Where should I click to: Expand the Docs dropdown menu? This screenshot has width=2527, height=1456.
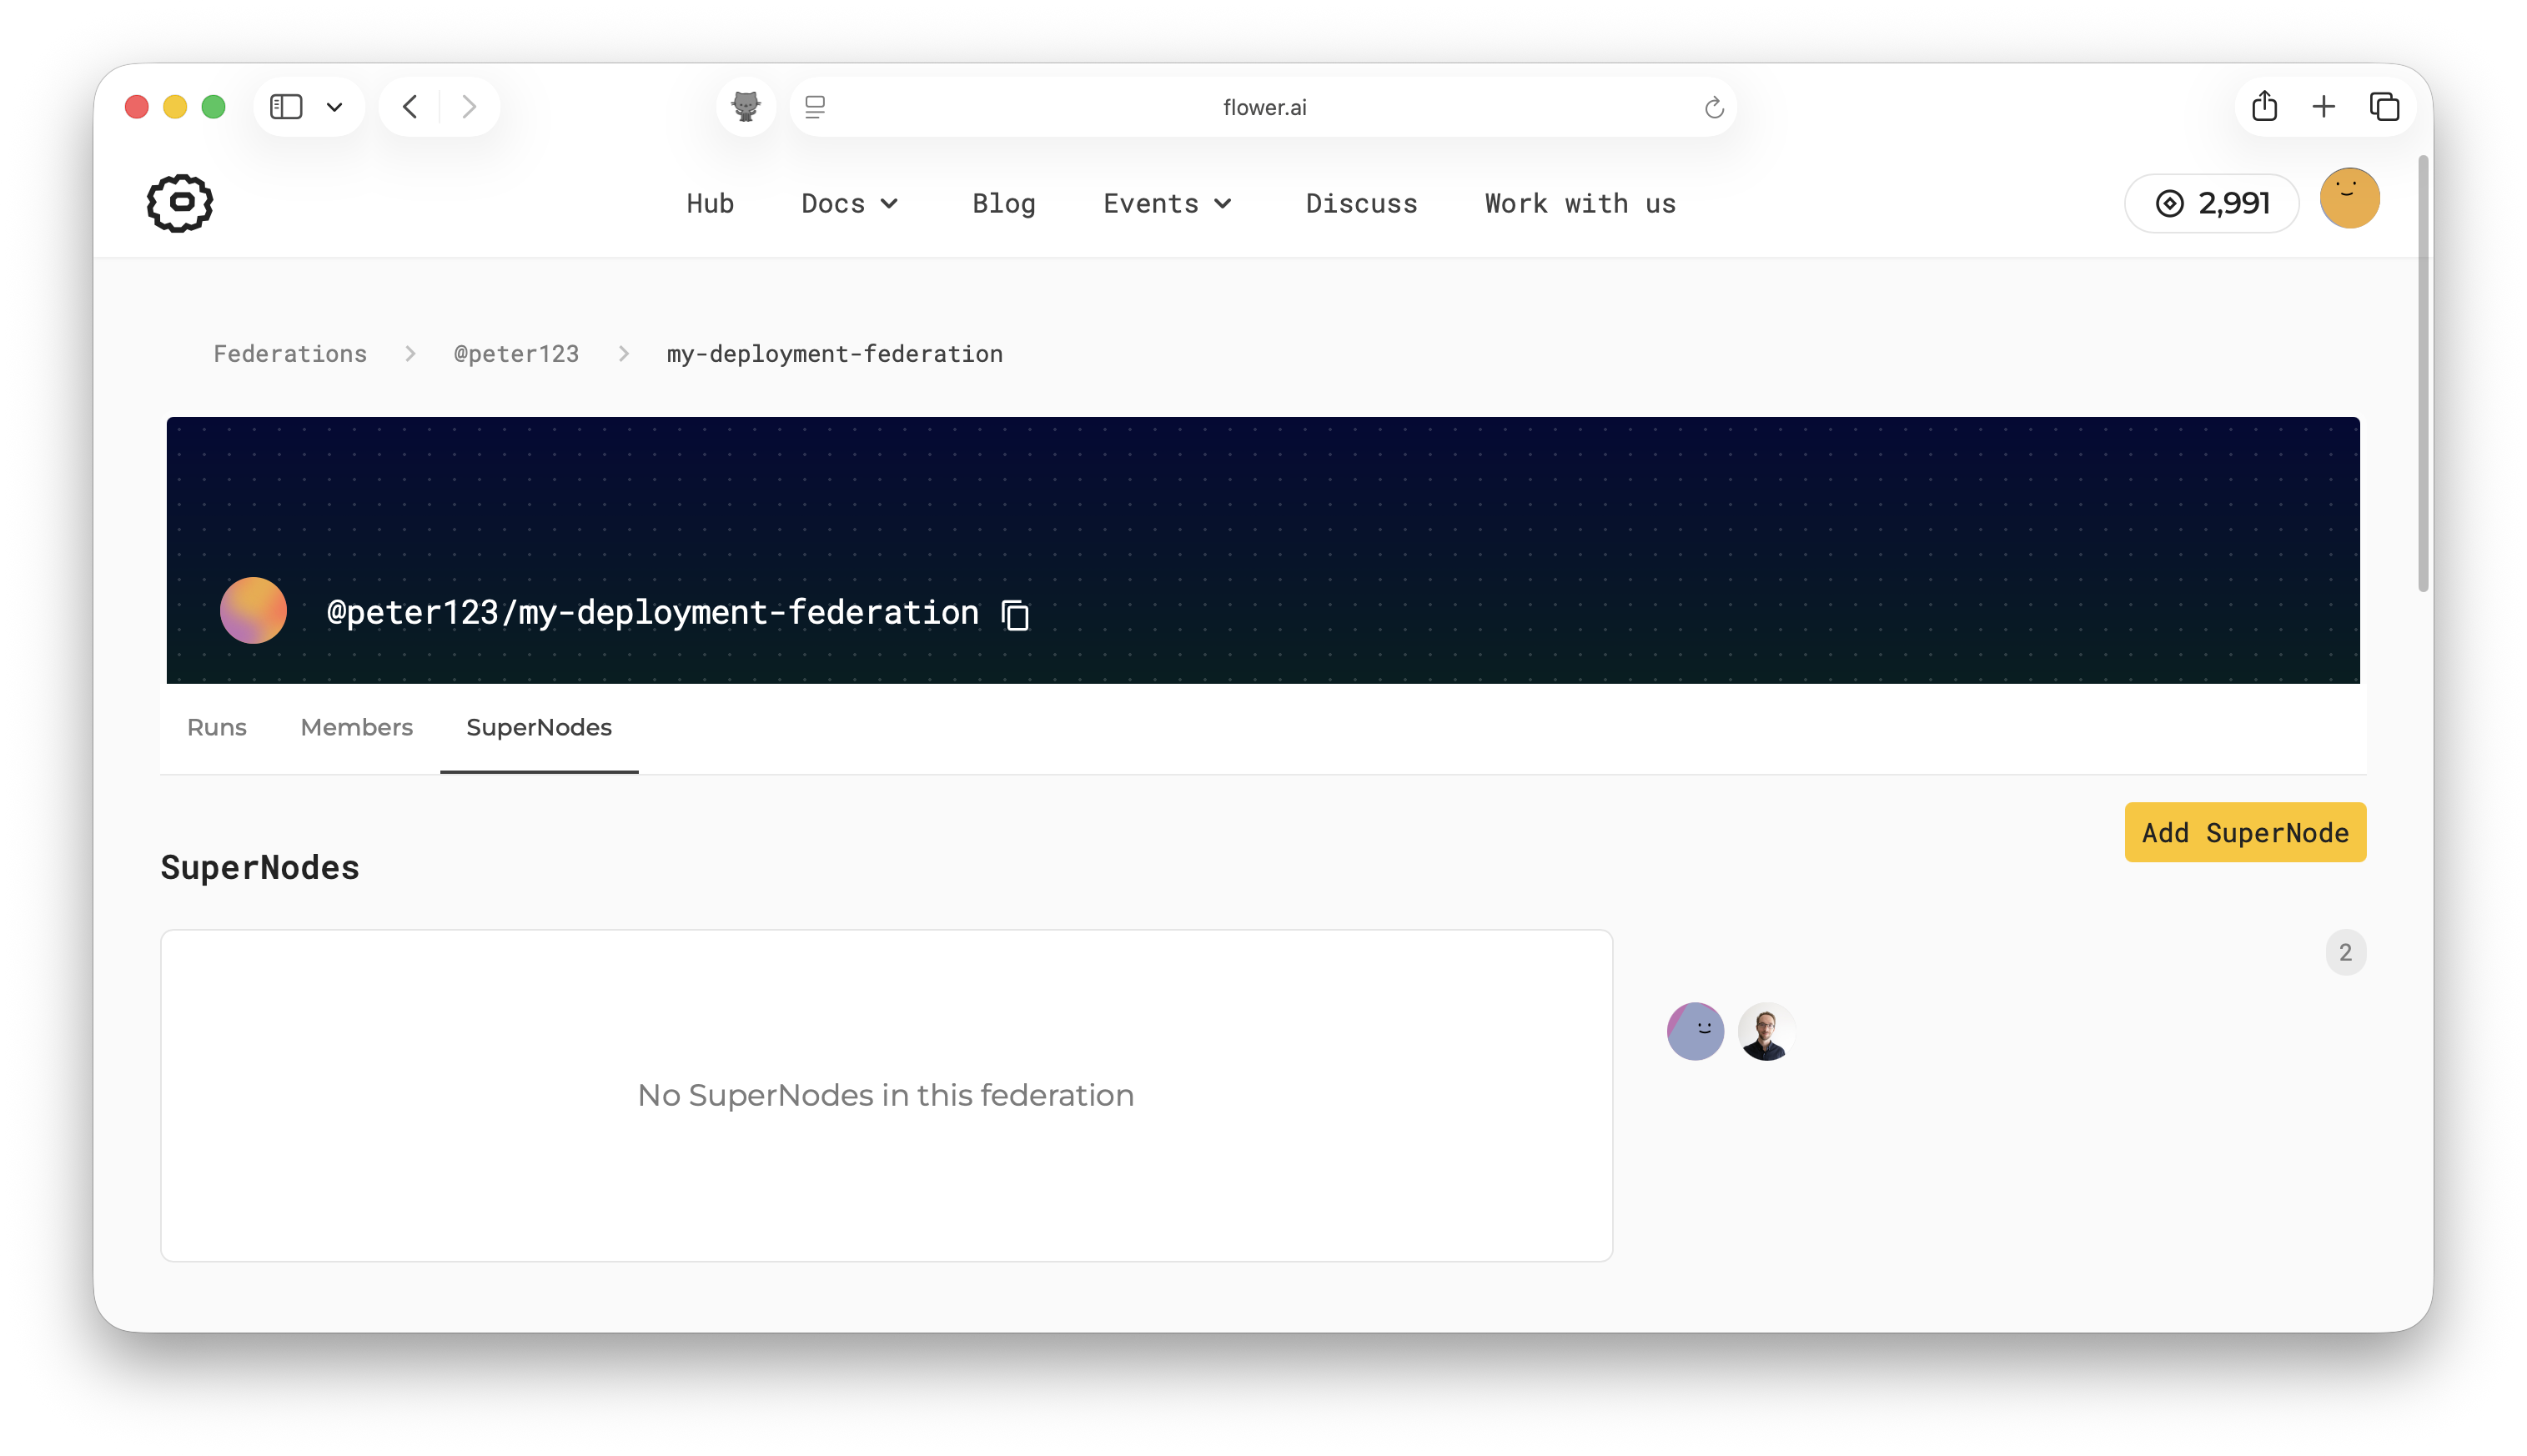point(849,203)
